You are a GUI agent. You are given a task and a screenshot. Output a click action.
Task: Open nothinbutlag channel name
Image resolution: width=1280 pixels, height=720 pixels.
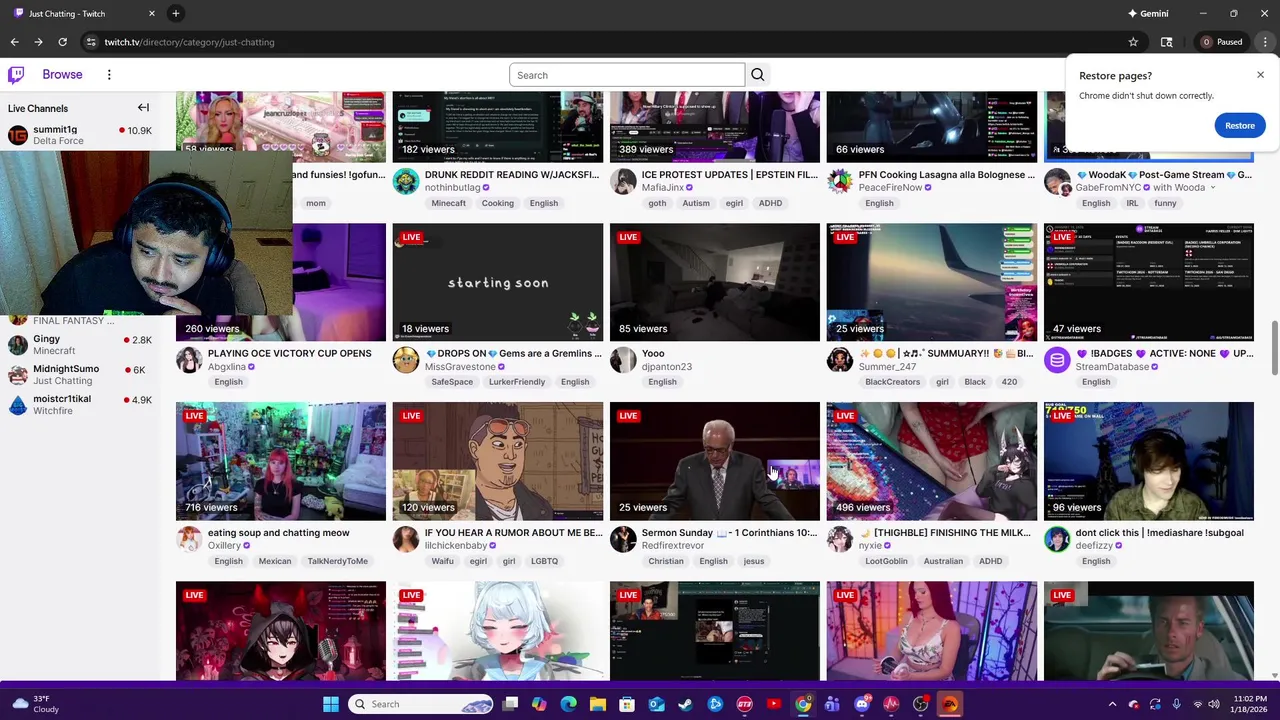pos(452,188)
